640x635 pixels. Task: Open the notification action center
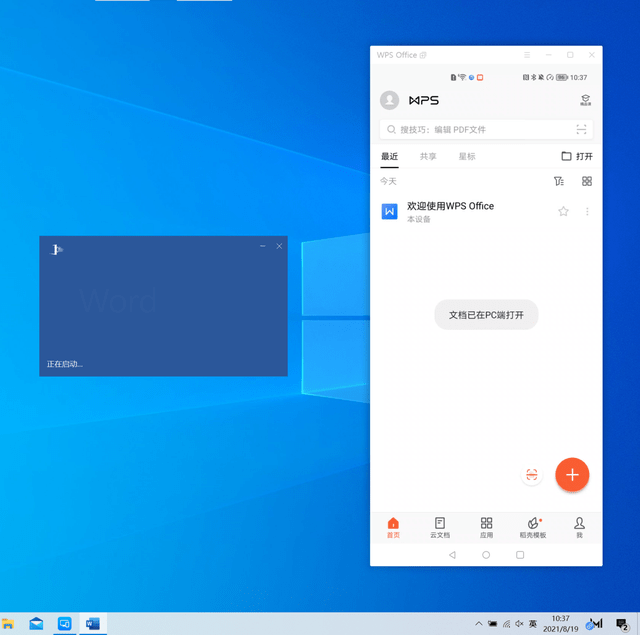pyautogui.click(x=622, y=624)
